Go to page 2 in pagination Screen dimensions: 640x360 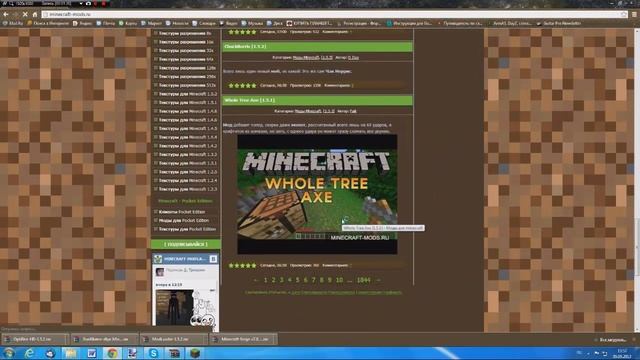pyautogui.click(x=273, y=280)
